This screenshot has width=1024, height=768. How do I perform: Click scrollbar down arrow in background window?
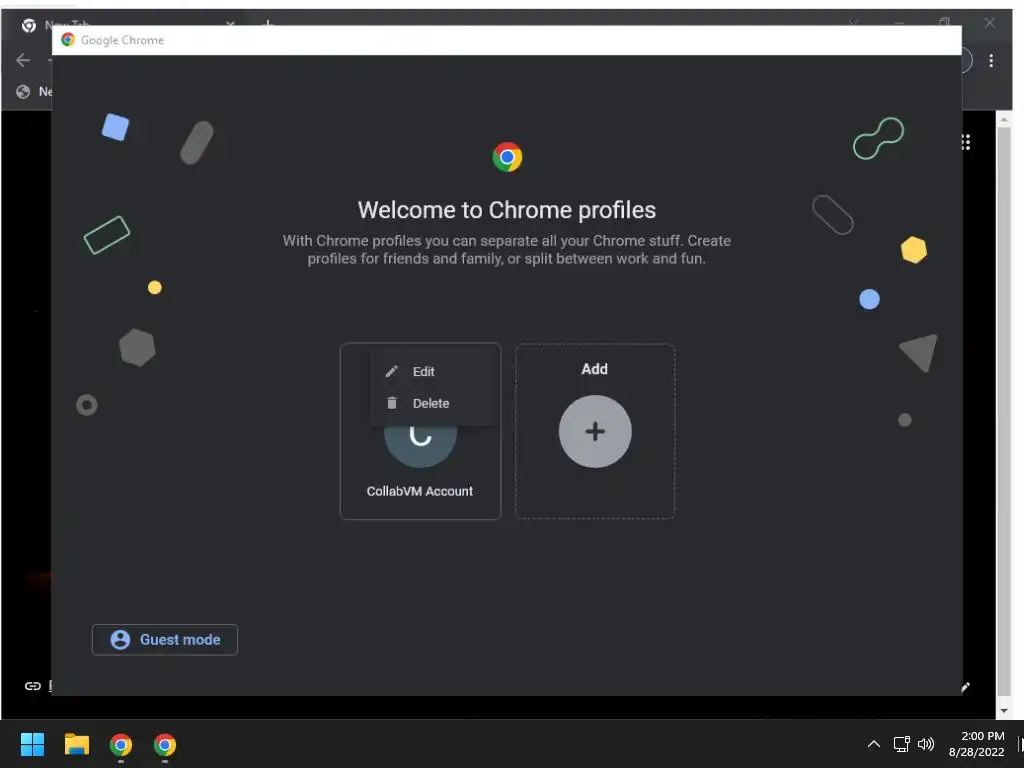tap(1004, 711)
